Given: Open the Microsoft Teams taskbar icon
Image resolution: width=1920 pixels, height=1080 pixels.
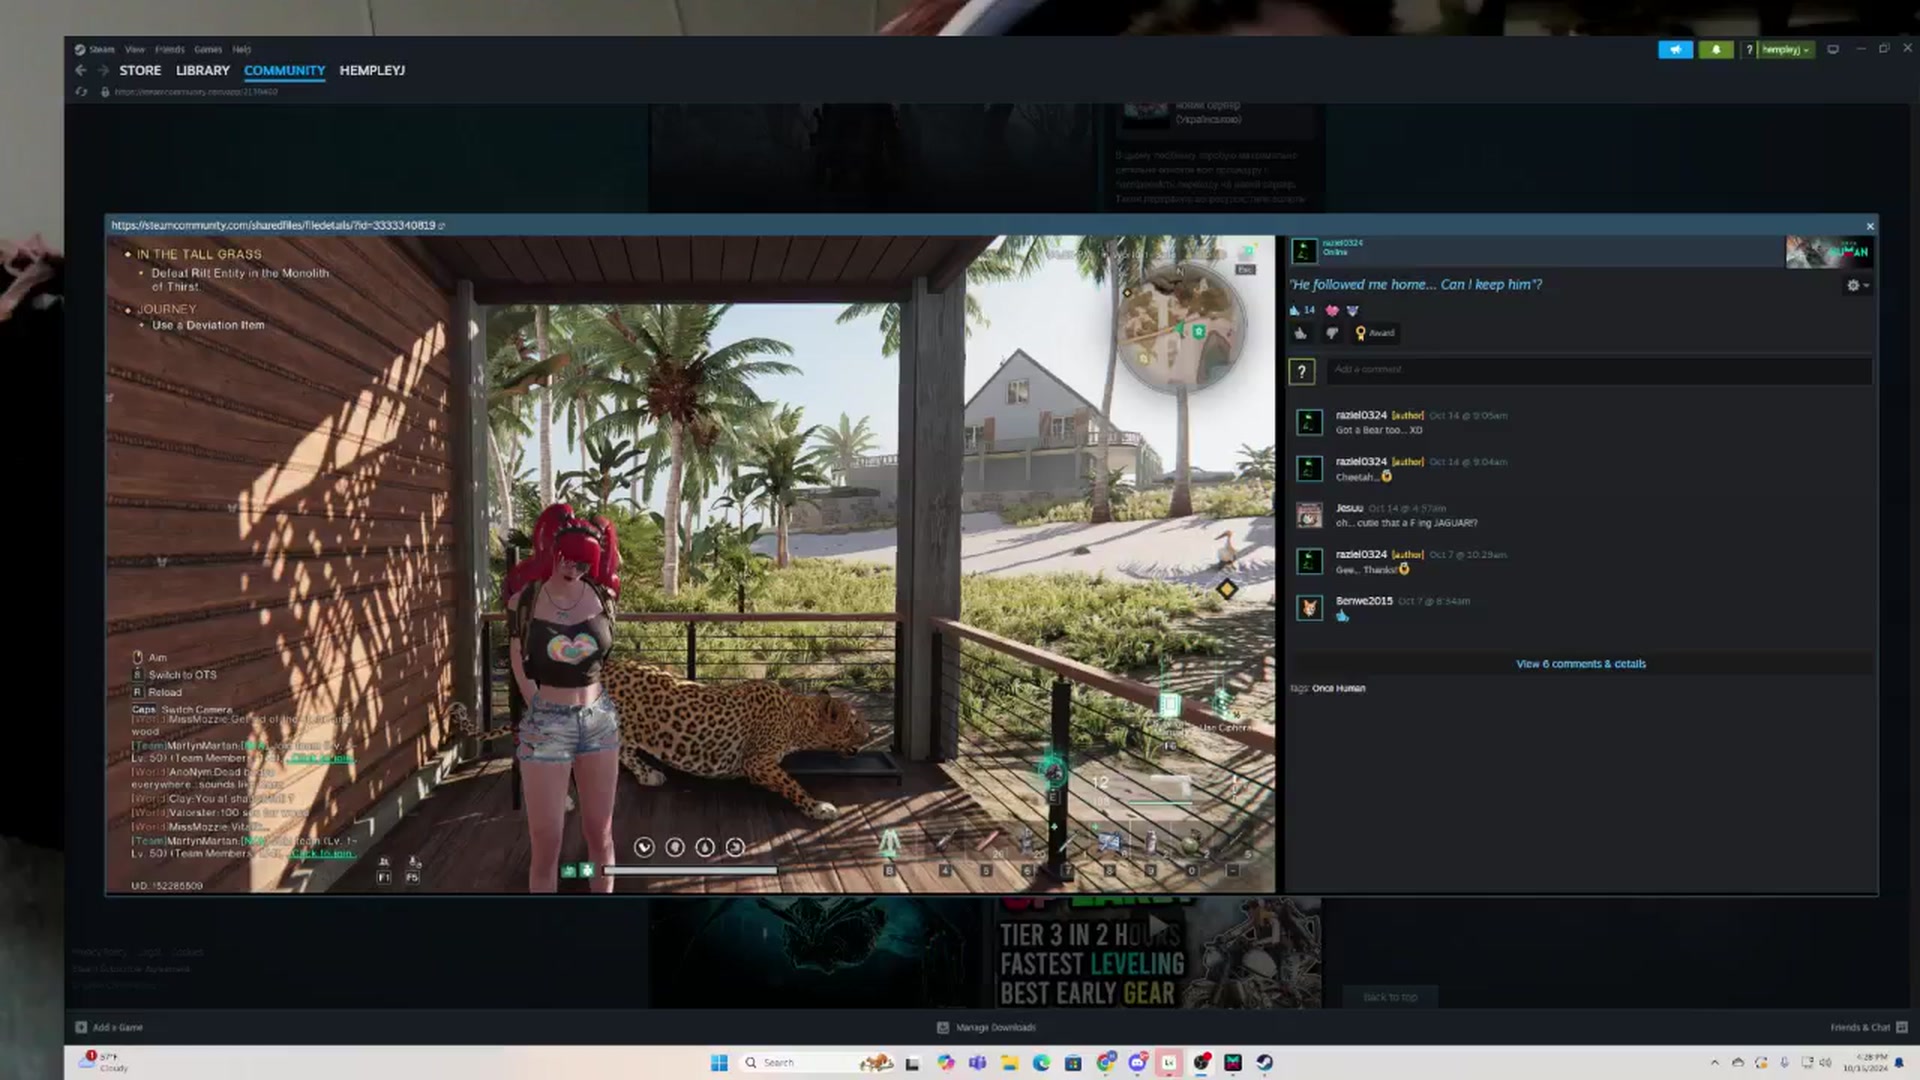Looking at the screenshot, I should (x=977, y=1062).
